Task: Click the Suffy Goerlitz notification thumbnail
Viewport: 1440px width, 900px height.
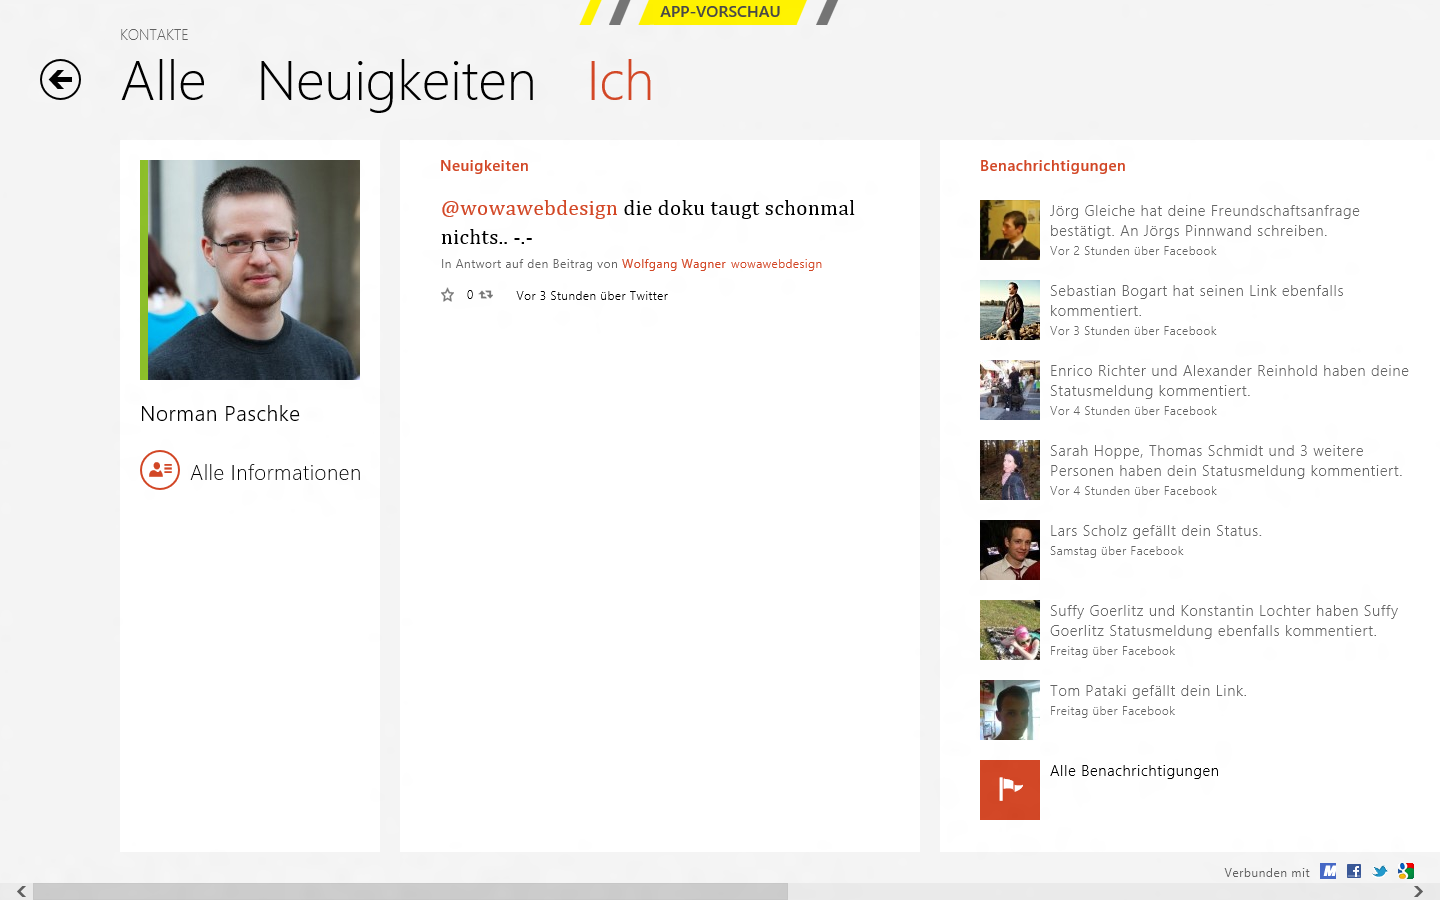Action: pyautogui.click(x=1010, y=630)
